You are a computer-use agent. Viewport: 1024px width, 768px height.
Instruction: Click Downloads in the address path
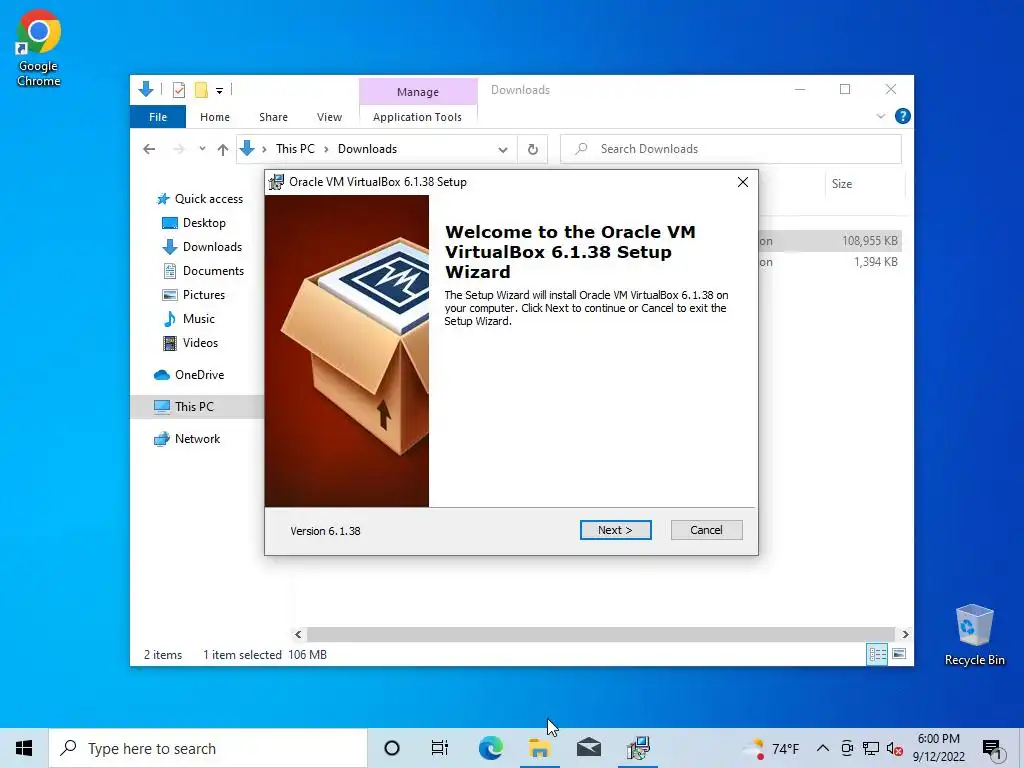[367, 149]
